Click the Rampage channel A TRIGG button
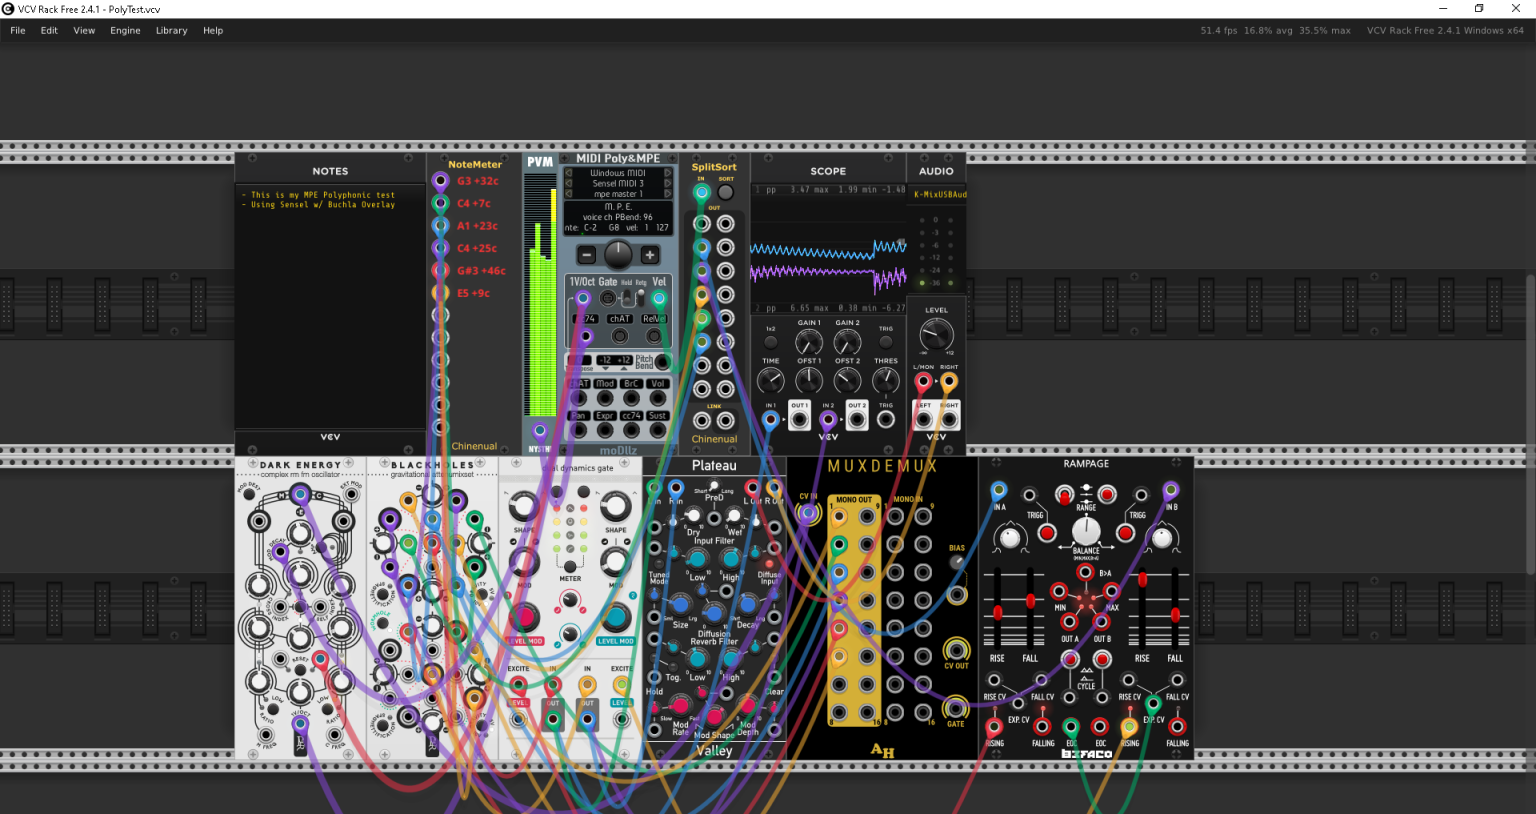 (1047, 533)
